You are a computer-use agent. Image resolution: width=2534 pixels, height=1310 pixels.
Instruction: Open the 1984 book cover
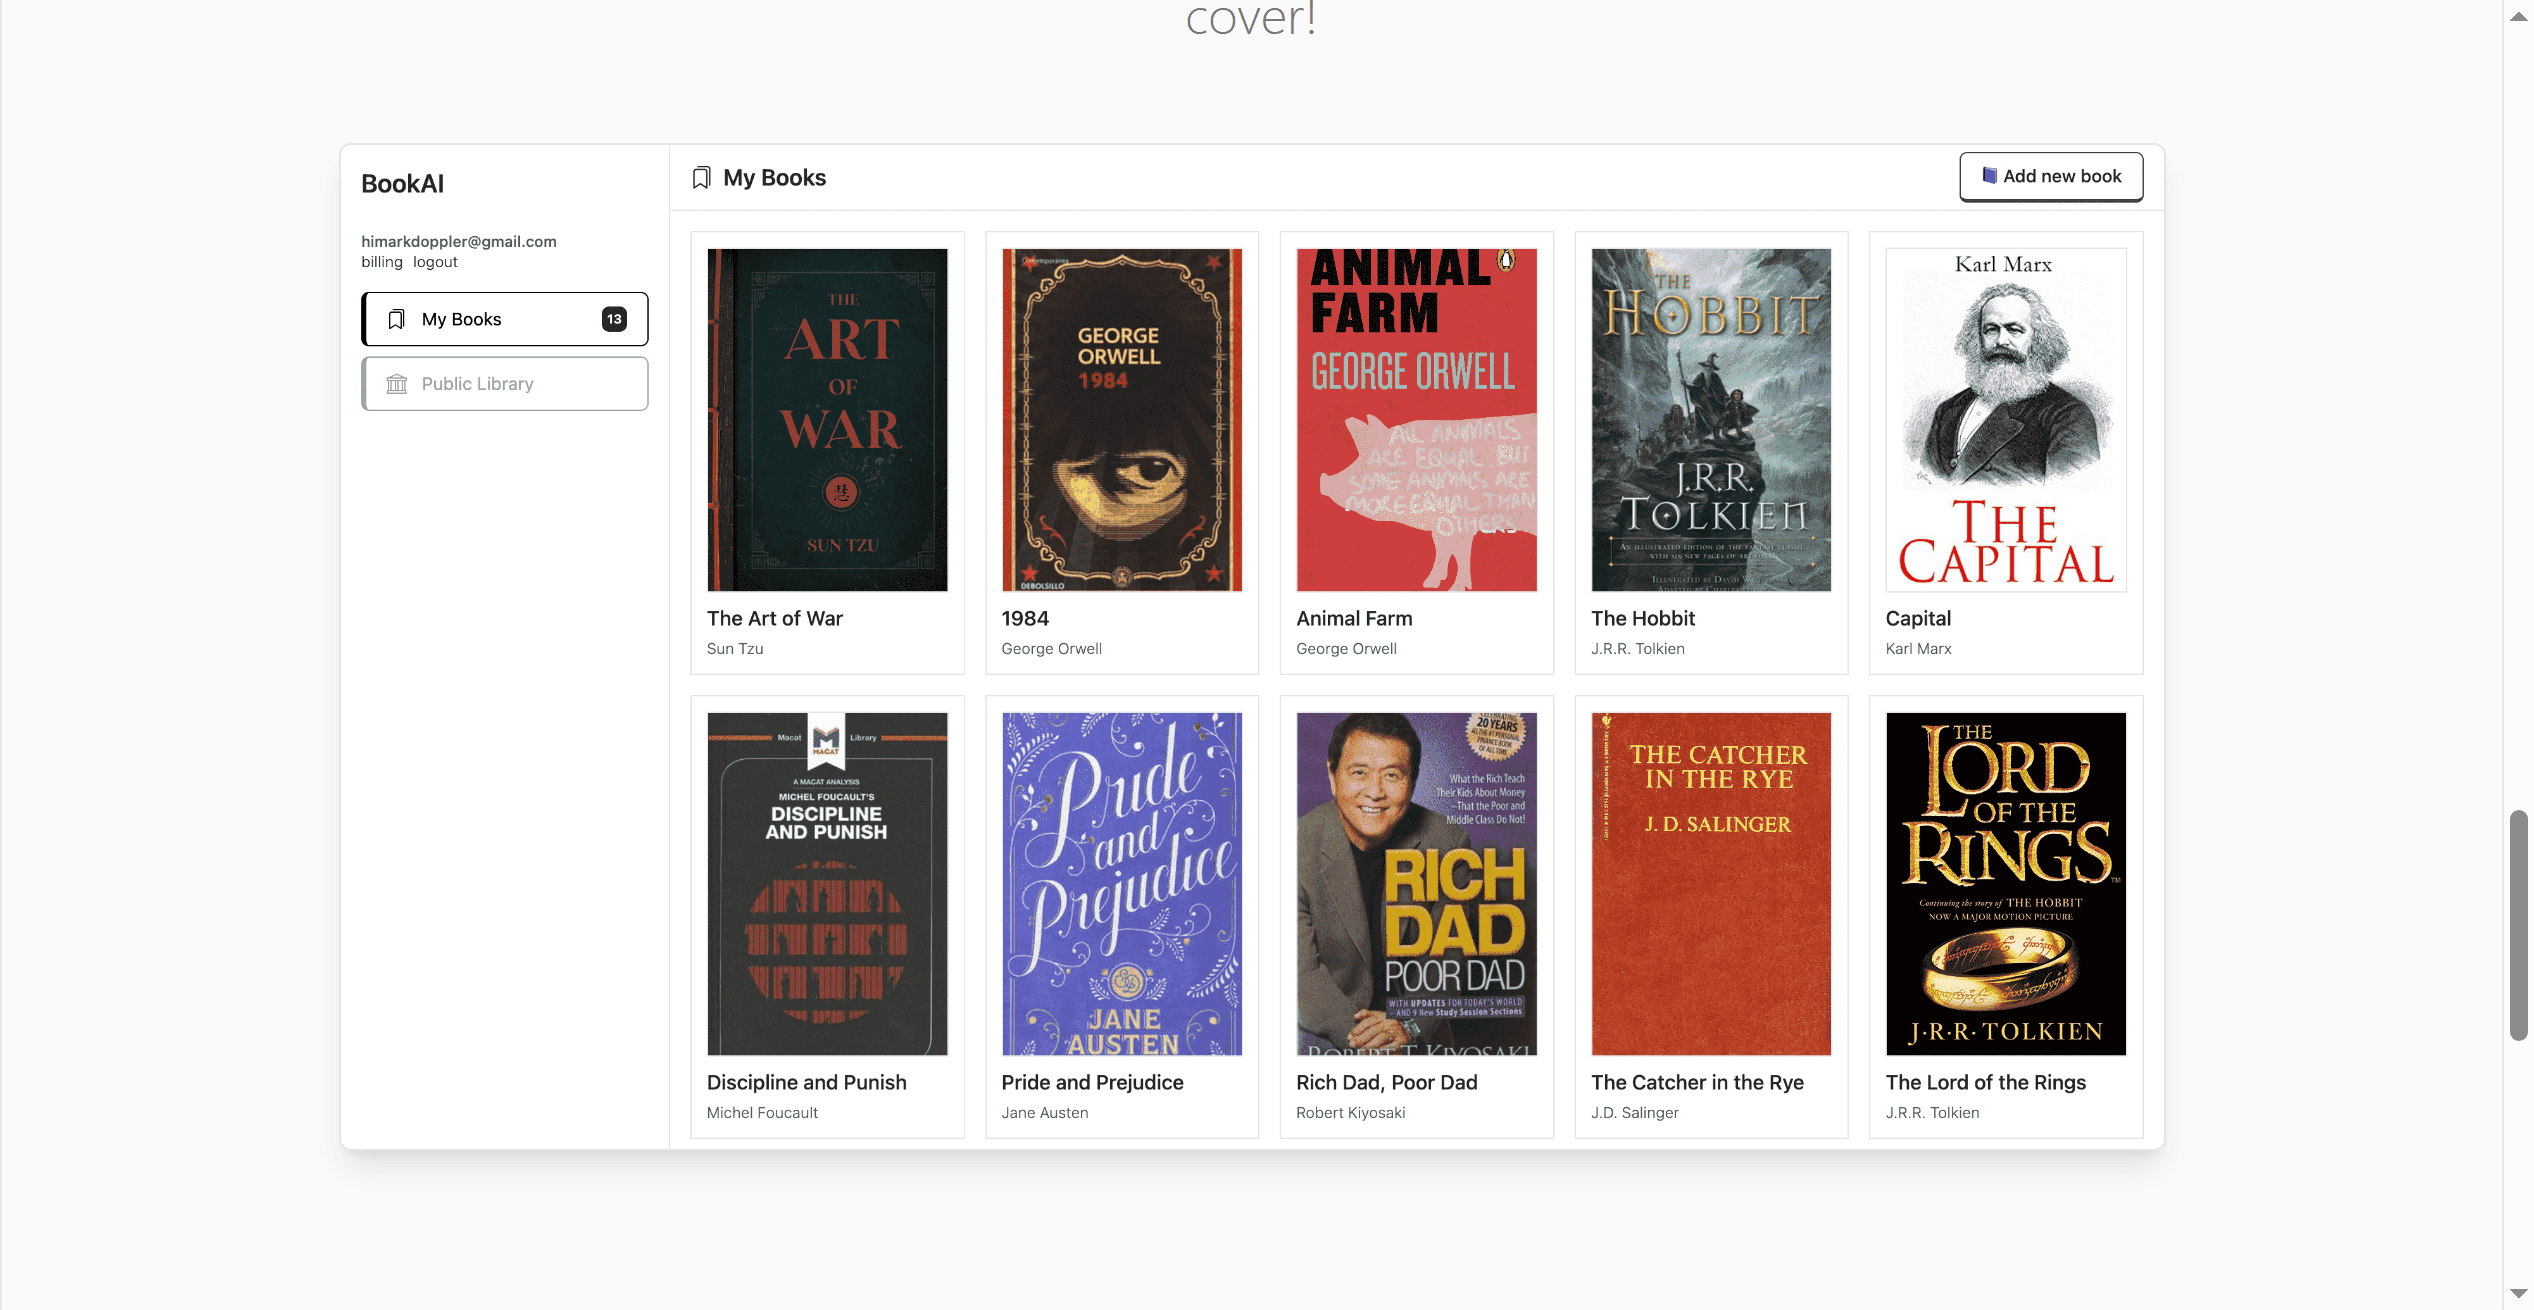pos(1121,420)
